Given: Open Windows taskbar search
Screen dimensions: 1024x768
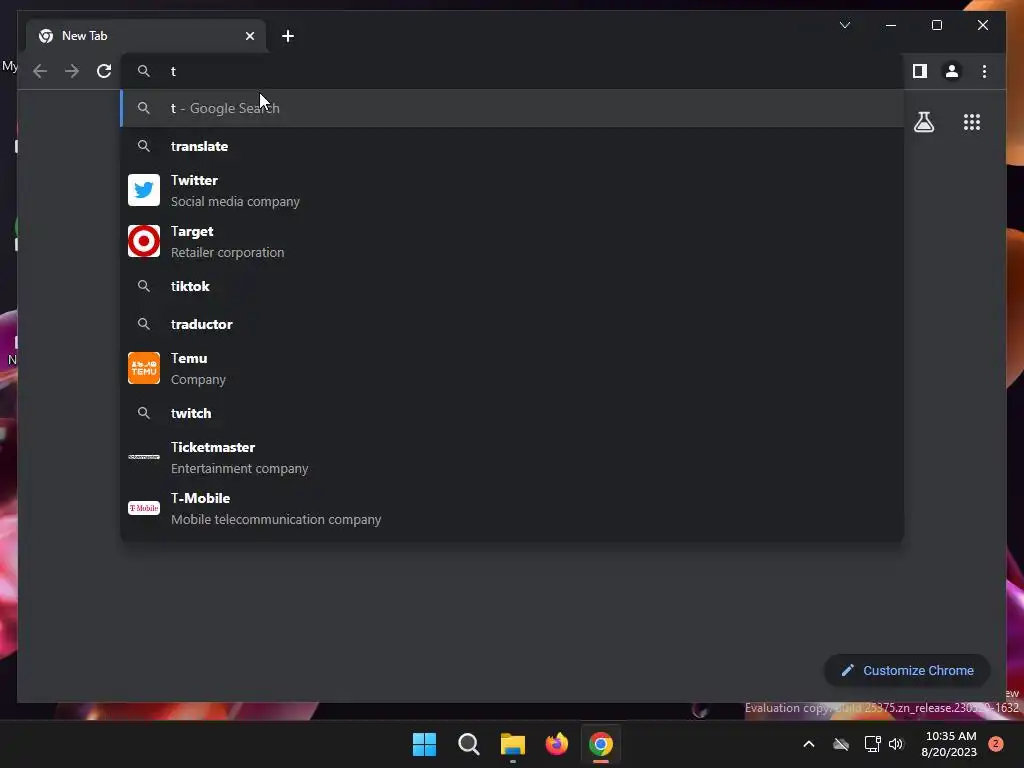Looking at the screenshot, I should tap(468, 744).
